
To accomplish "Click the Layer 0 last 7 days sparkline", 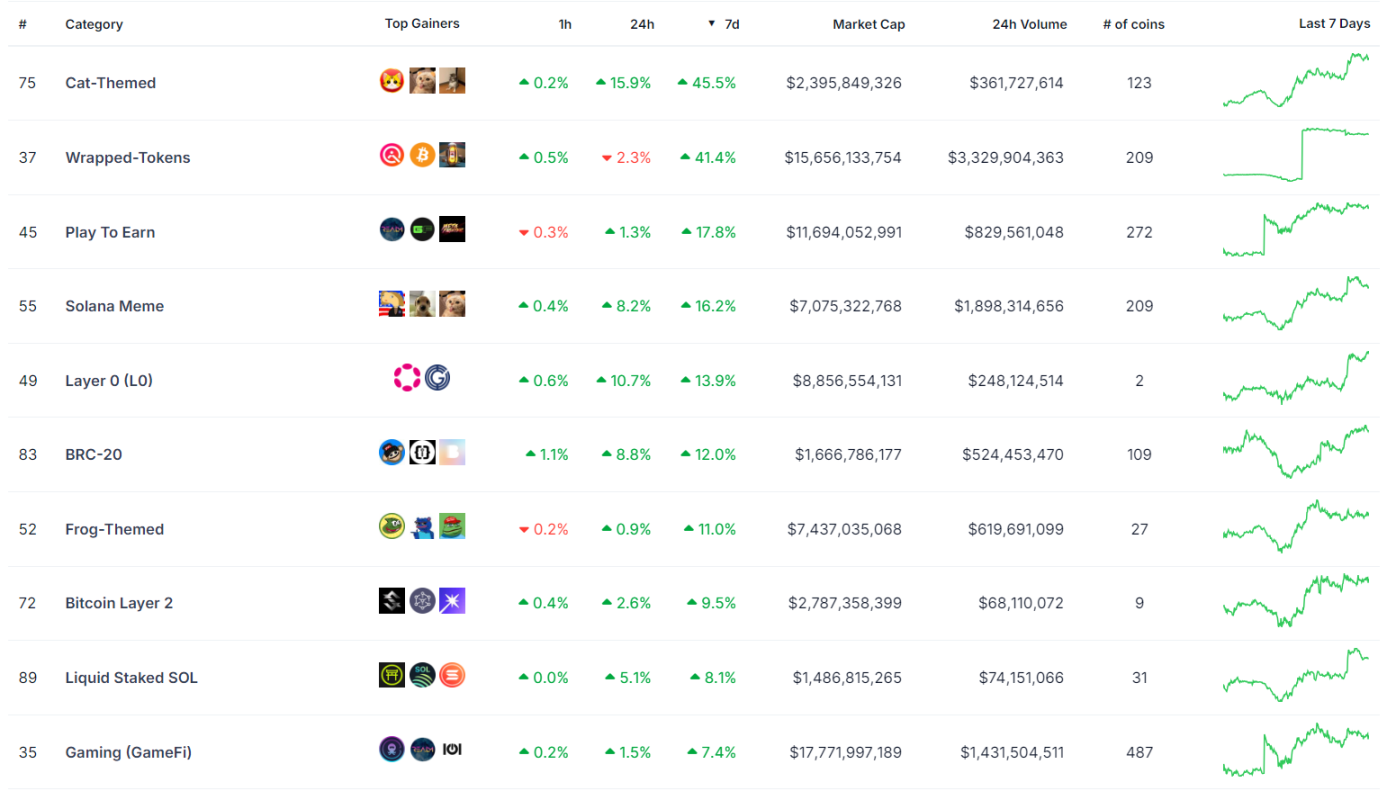I will (1296, 378).
